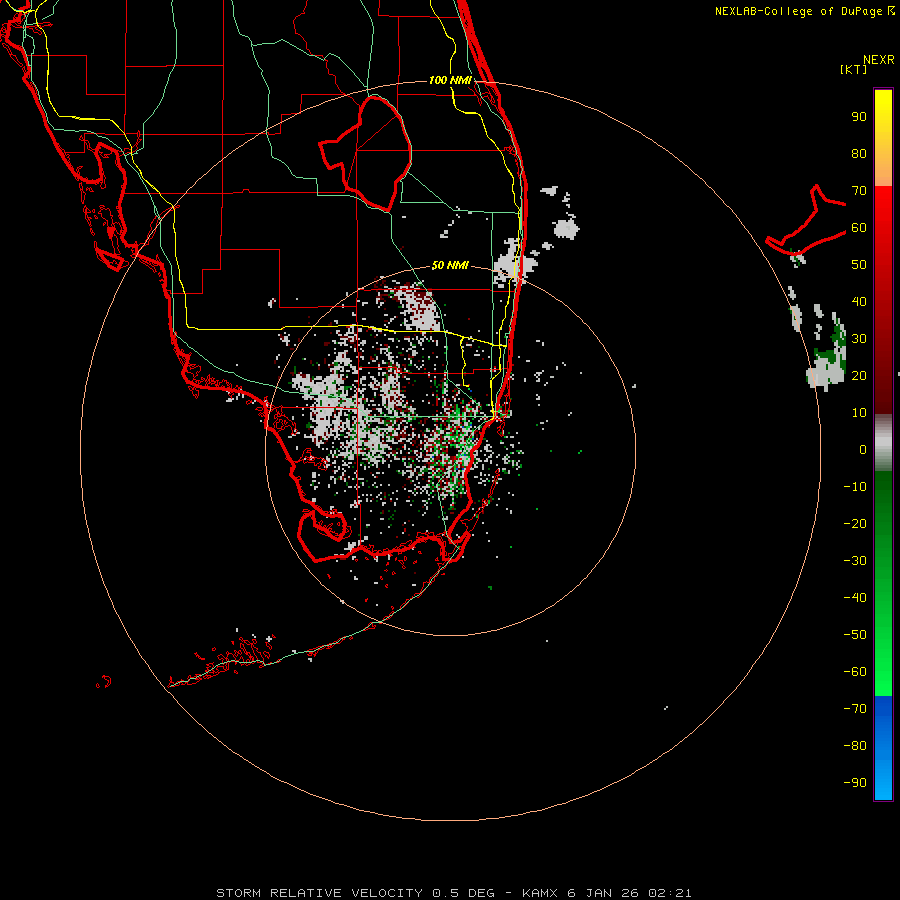Click the Lake Okeechobee outline on map
The width and height of the screenshot is (900, 900).
point(366,152)
